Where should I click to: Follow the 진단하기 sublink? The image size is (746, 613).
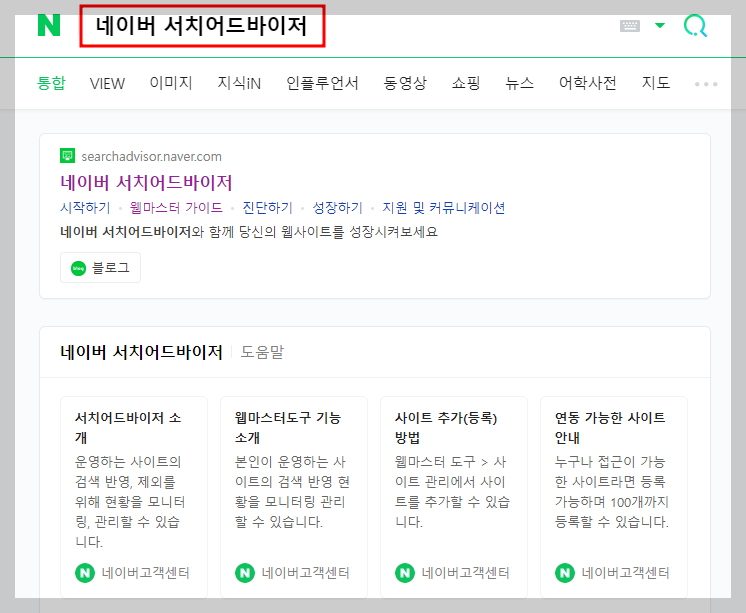click(x=267, y=208)
